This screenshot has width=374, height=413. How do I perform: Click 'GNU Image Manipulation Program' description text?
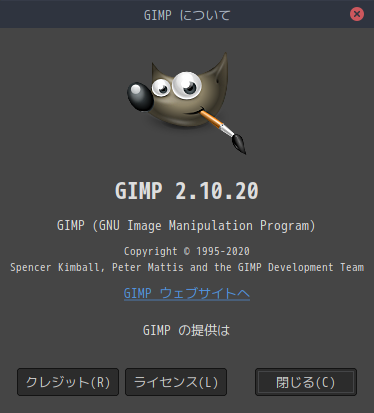click(x=205, y=226)
